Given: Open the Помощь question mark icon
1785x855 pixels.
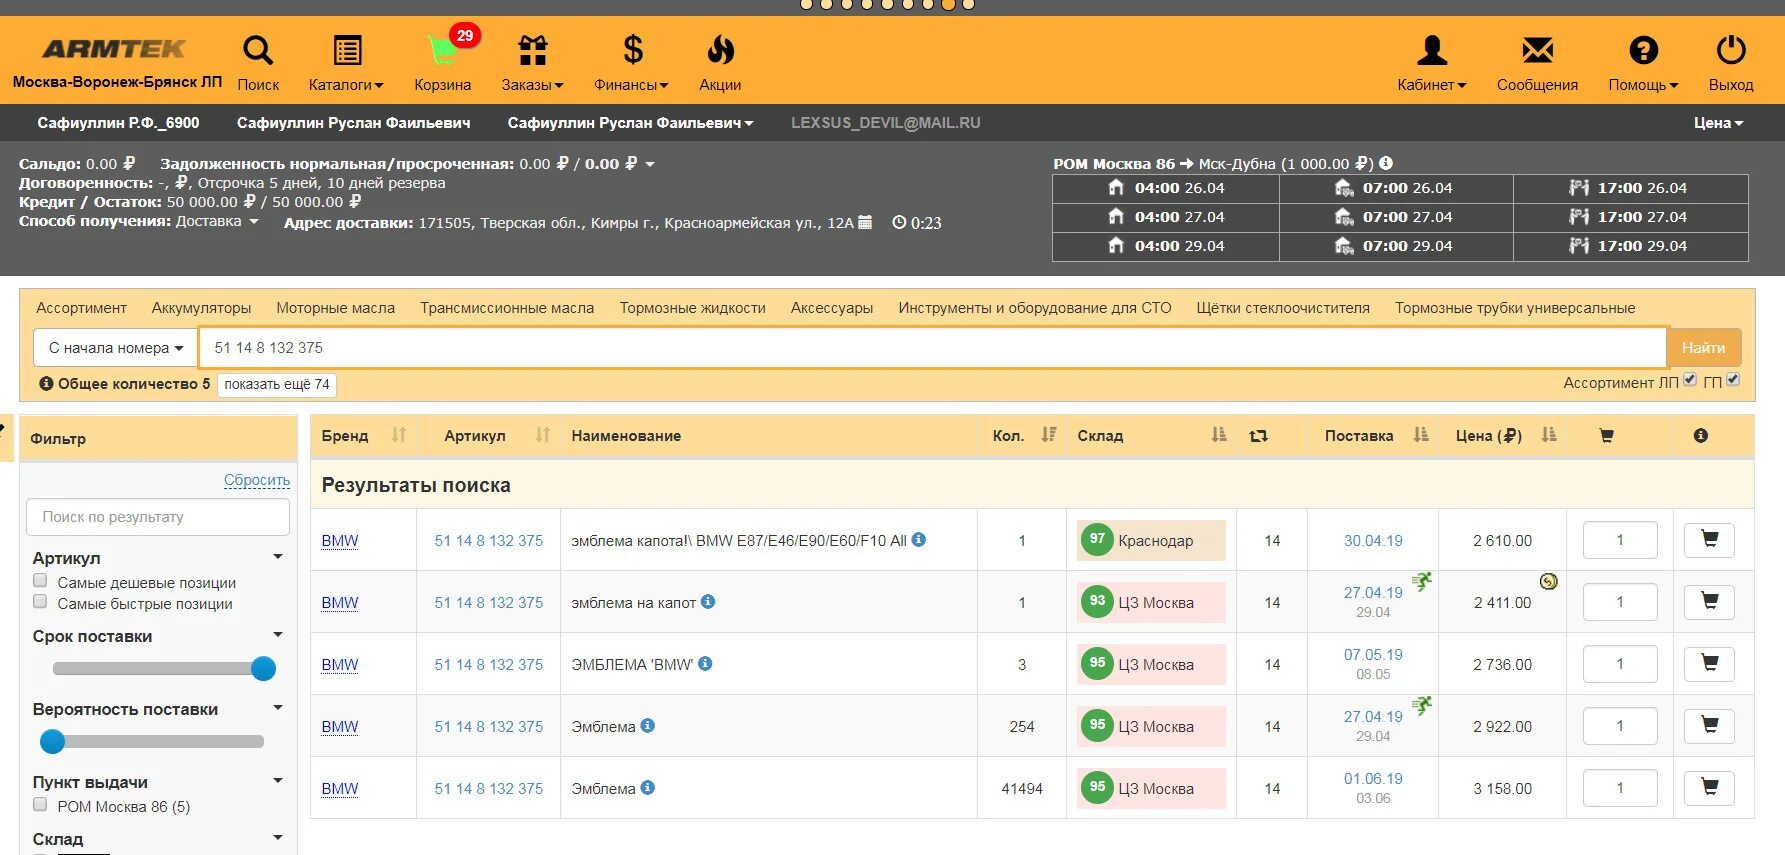Looking at the screenshot, I should coord(1643,50).
